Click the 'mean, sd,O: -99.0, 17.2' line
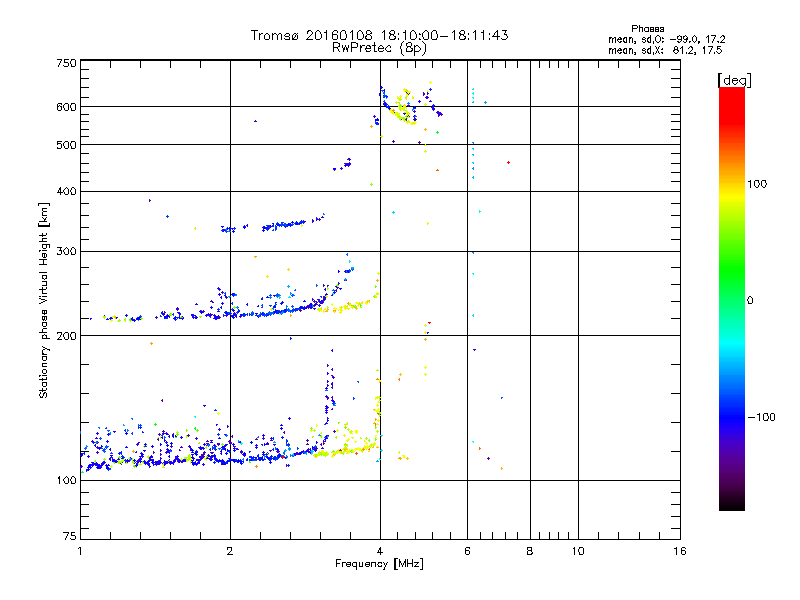Viewport: 800px width, 600px height. point(666,39)
